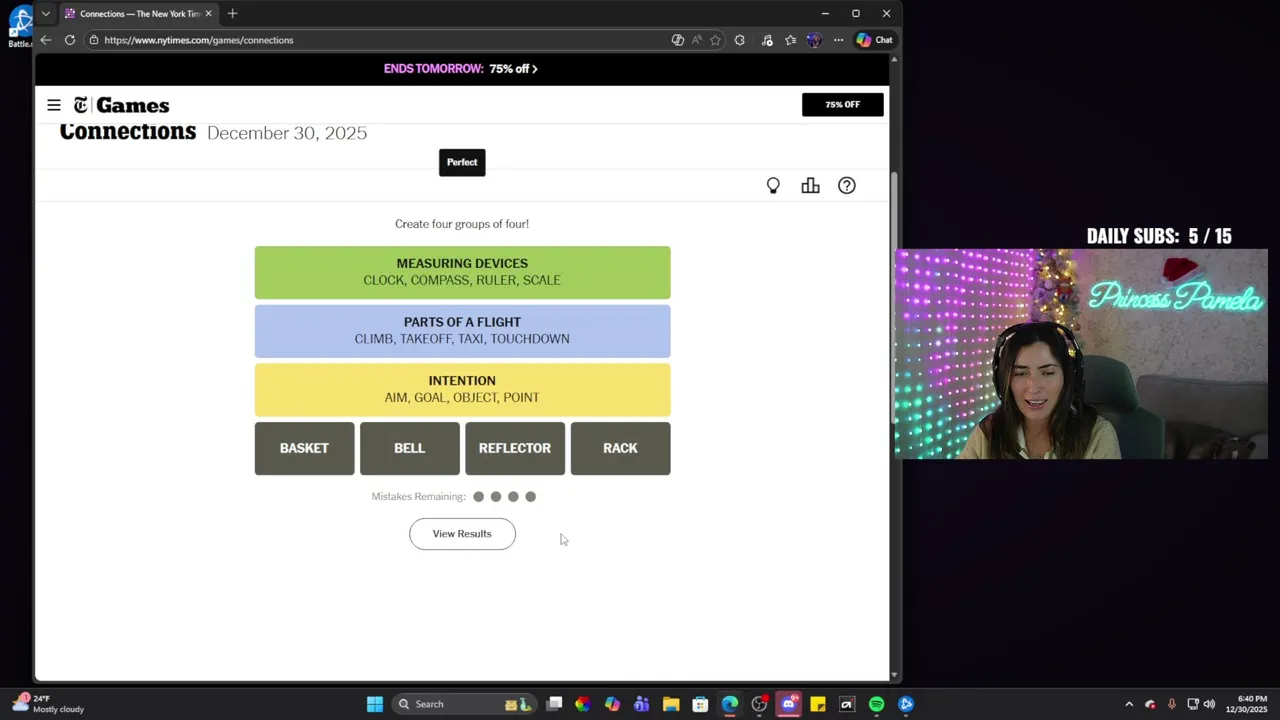The width and height of the screenshot is (1280, 720).
Task: Switch to Edge browser in taskbar
Action: [730, 704]
